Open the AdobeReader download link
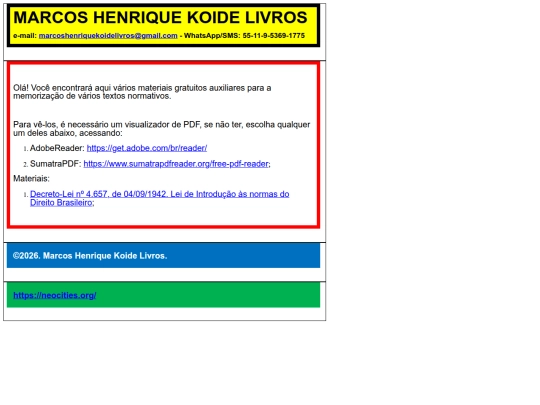This screenshot has height=405, width=540. [x=147, y=148]
